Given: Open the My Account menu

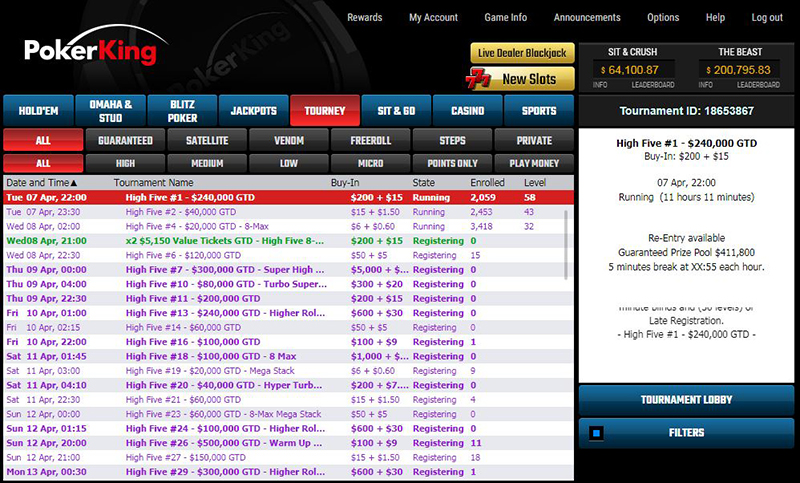Looking at the screenshot, I should [x=433, y=18].
